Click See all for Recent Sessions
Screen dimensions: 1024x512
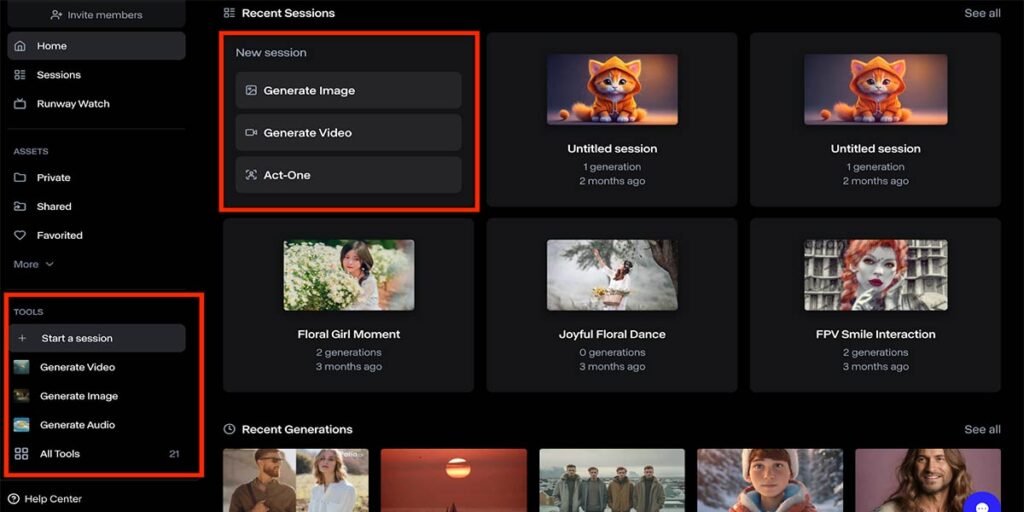(x=982, y=13)
